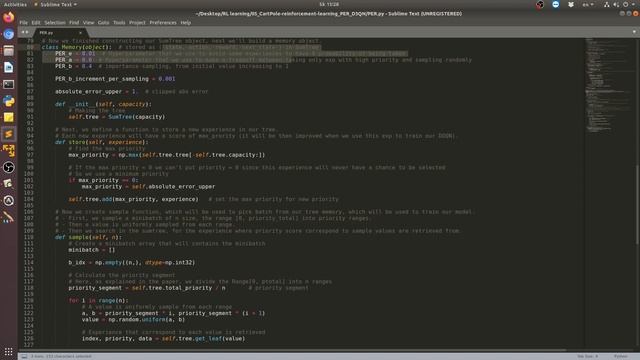Screen dimensions: 640x360
Task: Show Applications grid in the dock
Action: [x=9, y=351]
